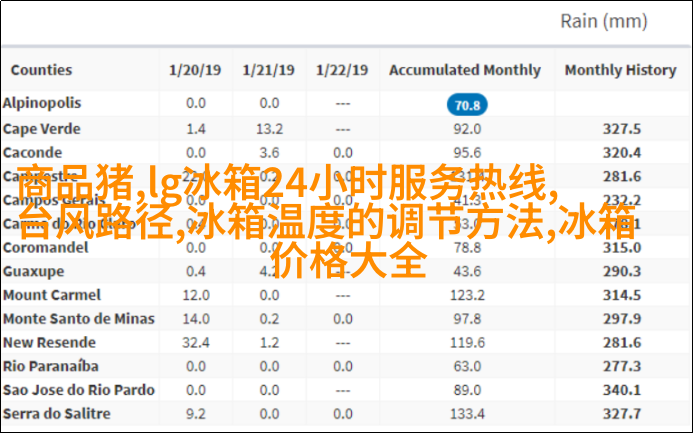The height and width of the screenshot is (434, 694).
Task: Click the 297.9 monthly history value
Action: click(x=622, y=319)
